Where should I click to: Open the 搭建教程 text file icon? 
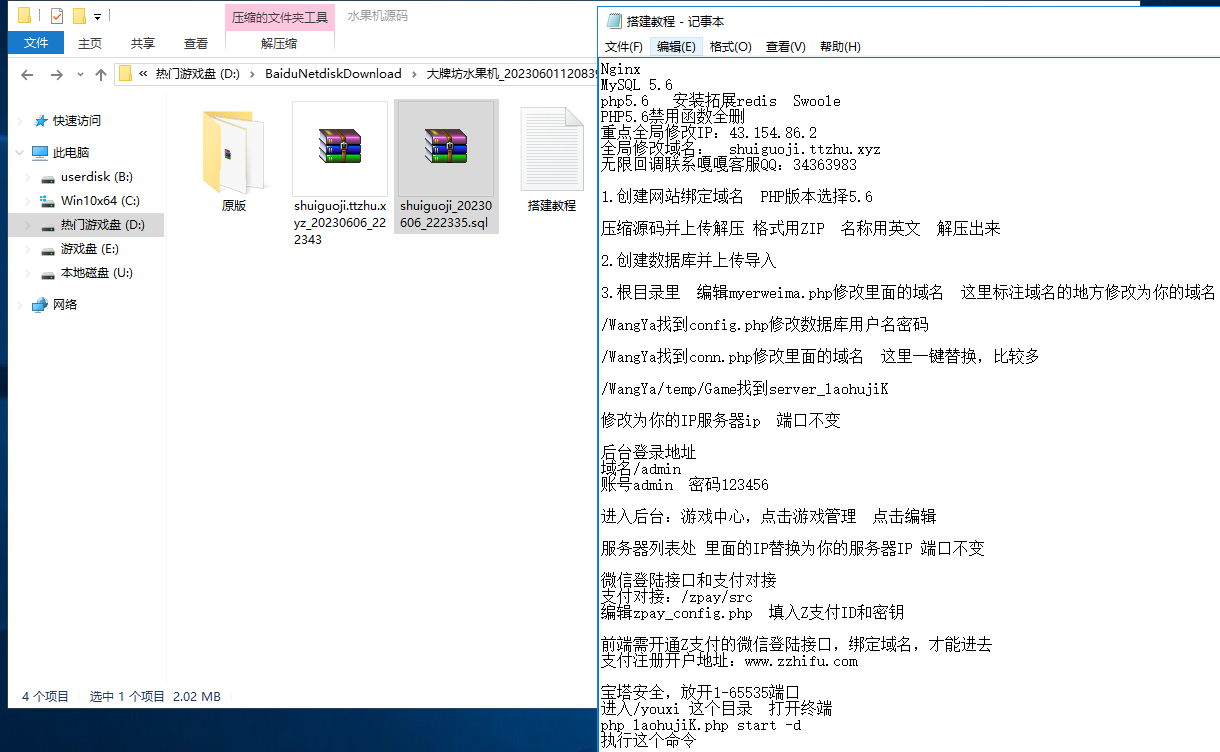point(551,150)
